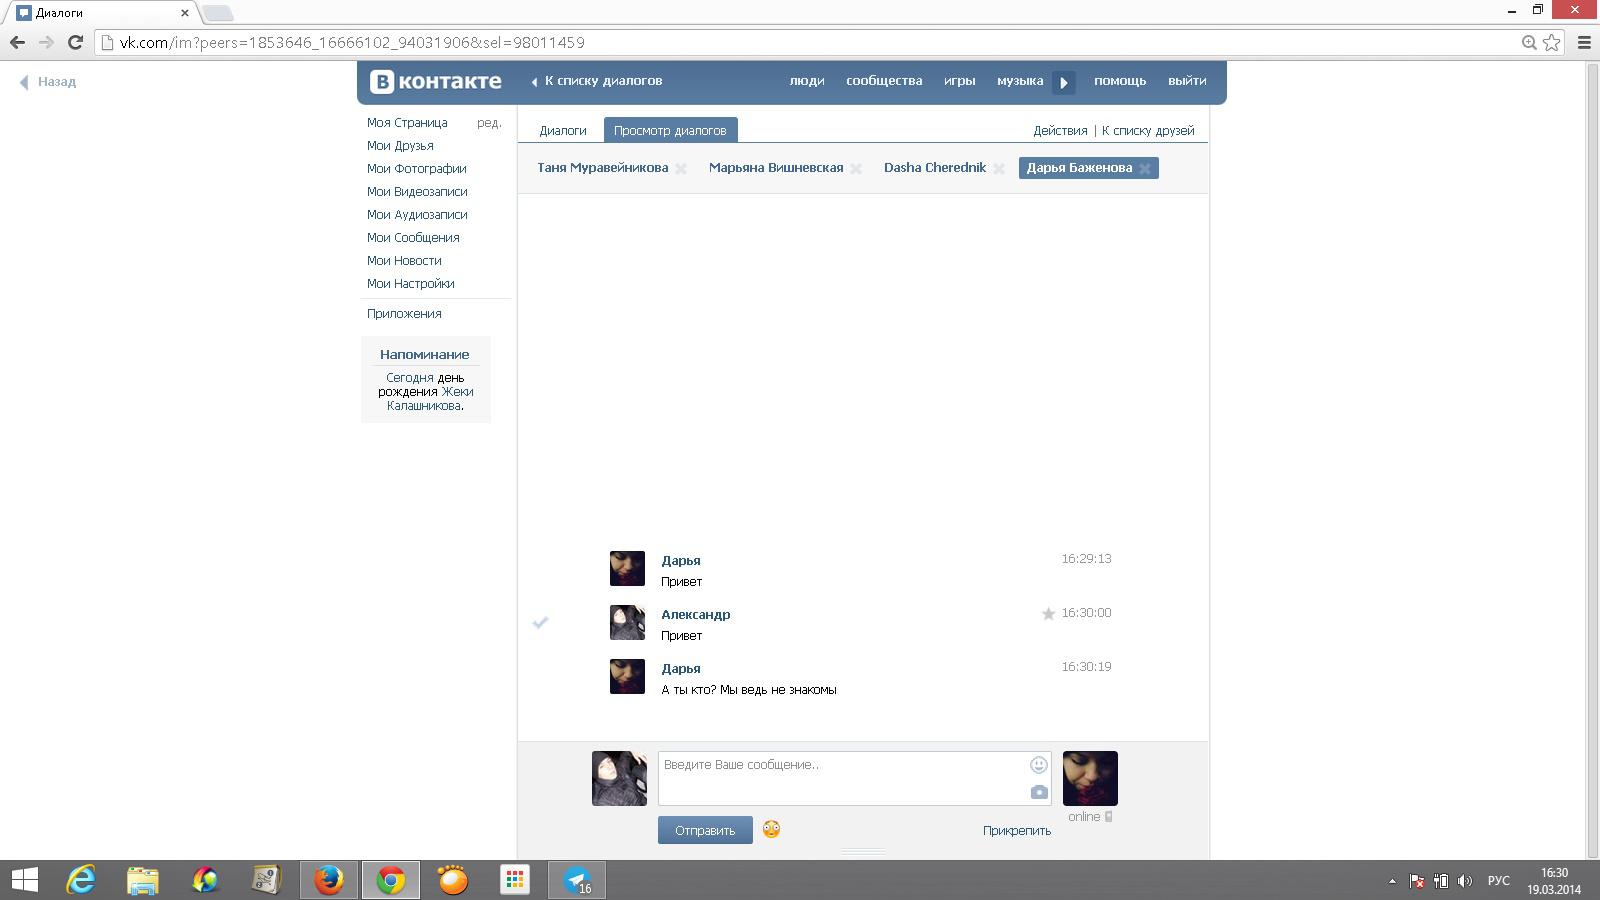Click ред. edit link in sidebar
Screen dimensions: 1600x900
(x=489, y=123)
